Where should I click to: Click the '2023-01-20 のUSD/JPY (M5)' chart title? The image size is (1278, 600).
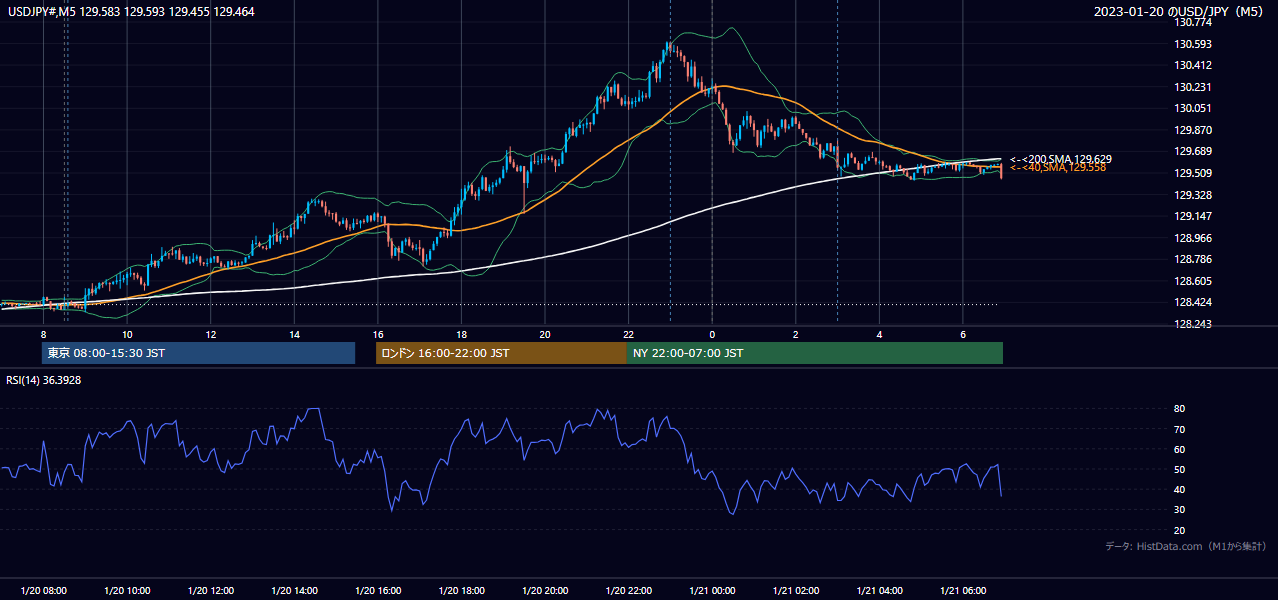tap(1180, 11)
